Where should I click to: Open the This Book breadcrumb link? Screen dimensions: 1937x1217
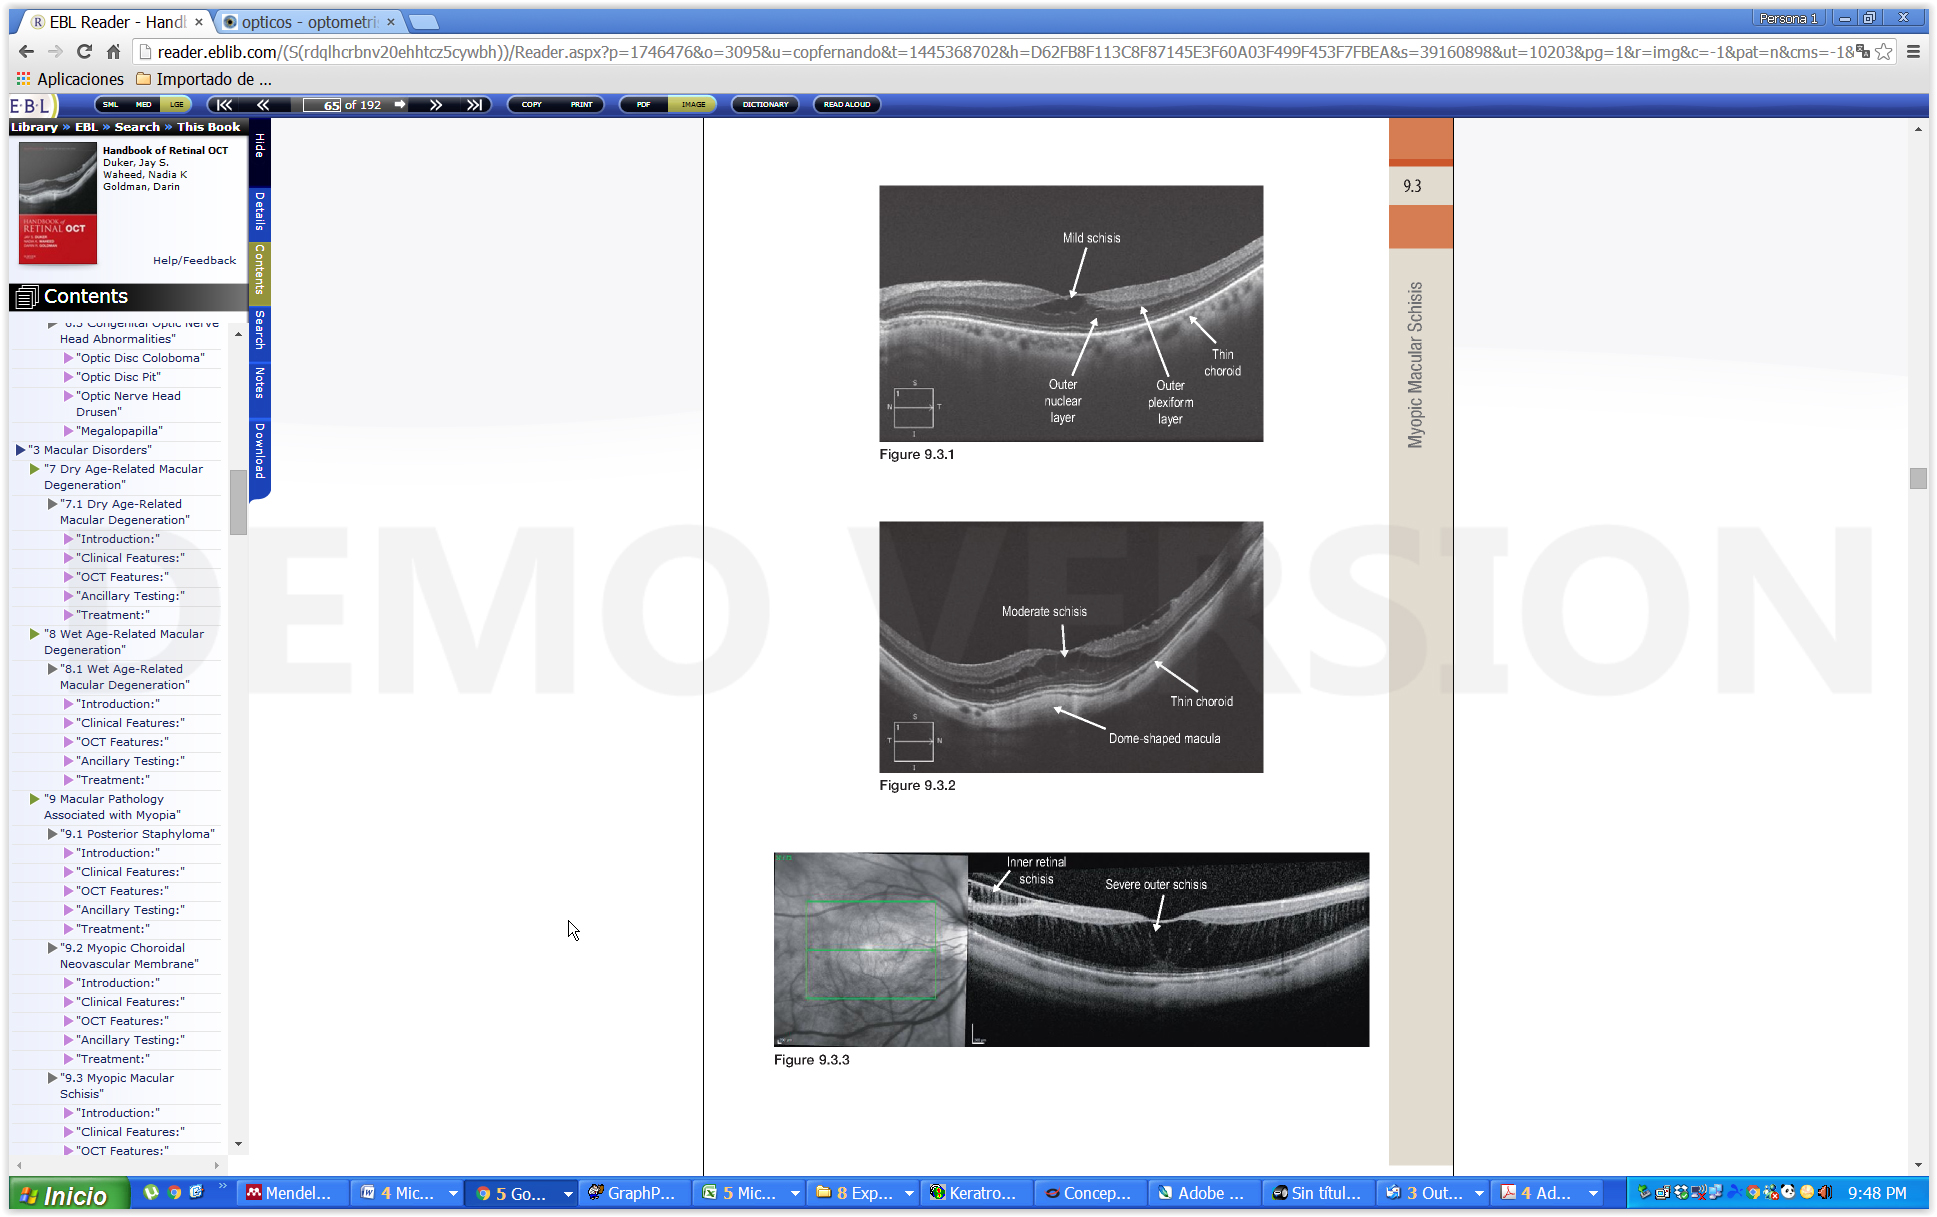[x=208, y=127]
